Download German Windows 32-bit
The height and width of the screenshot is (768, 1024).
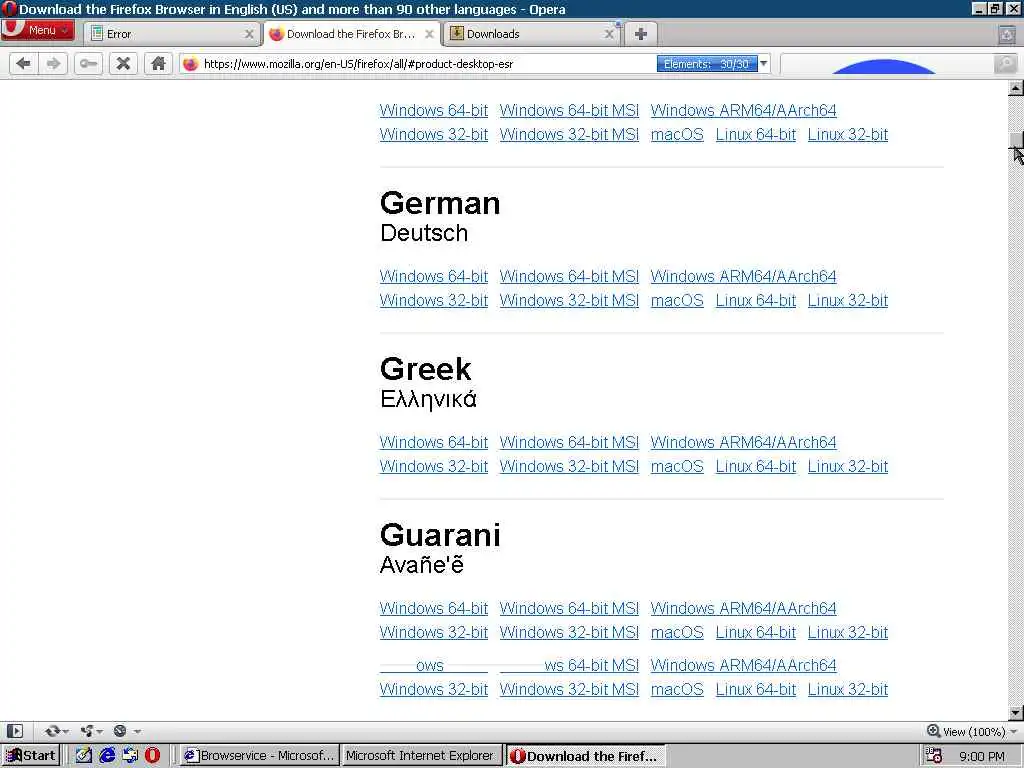tap(434, 300)
